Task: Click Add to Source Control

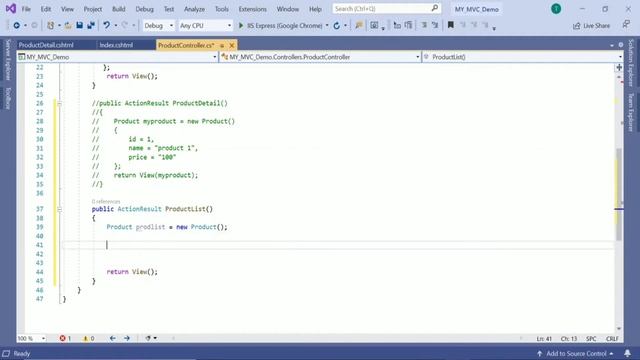Action: [x=575, y=353]
